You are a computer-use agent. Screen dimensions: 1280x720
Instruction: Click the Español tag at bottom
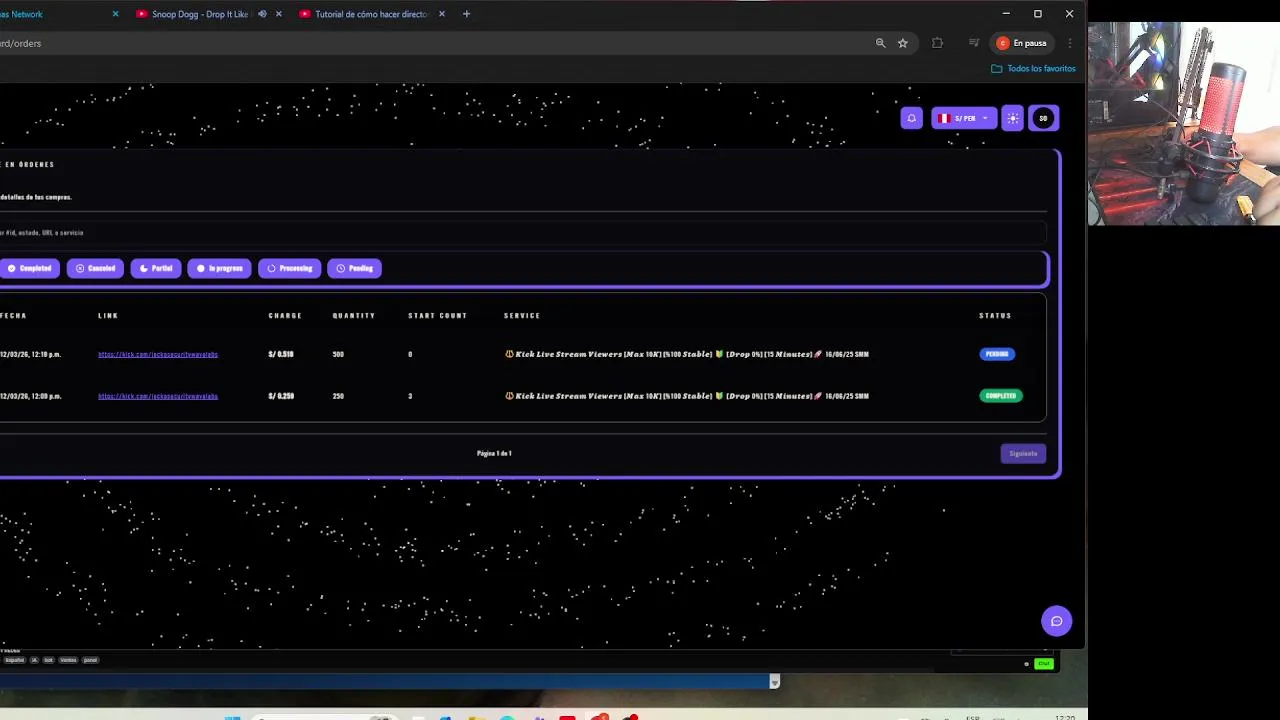14,660
